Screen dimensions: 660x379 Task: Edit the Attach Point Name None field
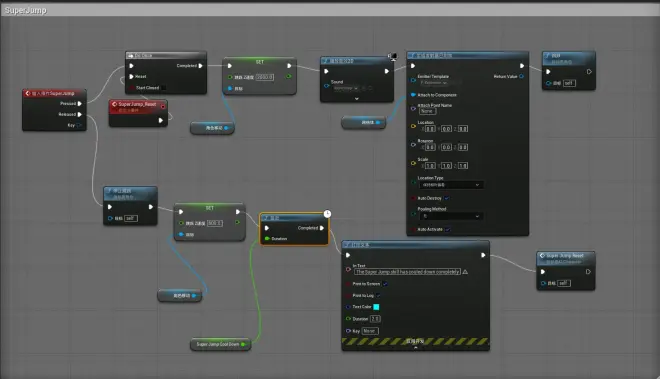[428, 111]
